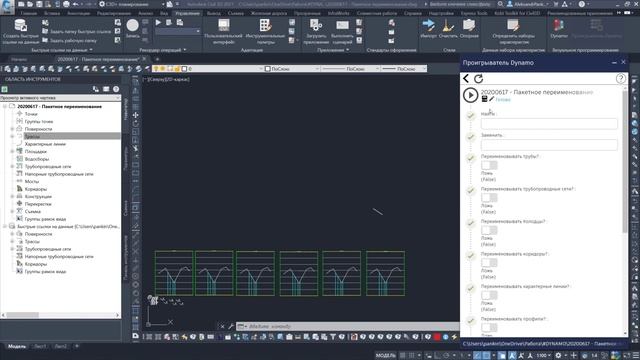The image size is (640, 360).
Task: Go back in Dynamo Player
Action: click(x=466, y=78)
